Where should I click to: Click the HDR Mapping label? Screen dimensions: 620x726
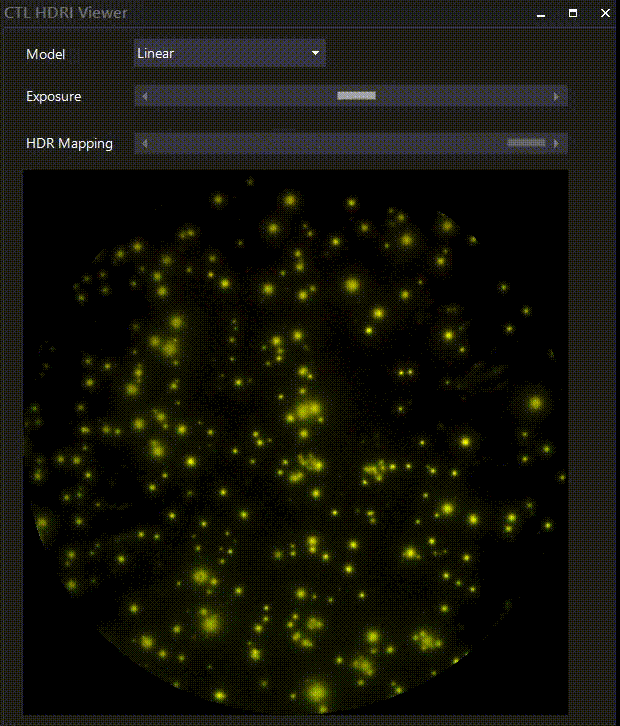[69, 144]
